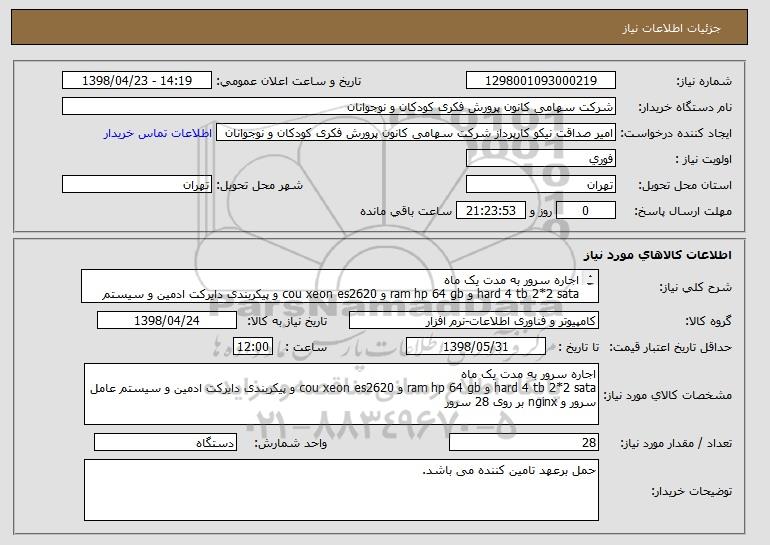Screen dimensions: 770x545
Task: Select the time field showing 12:00
Action: (x=253, y=347)
